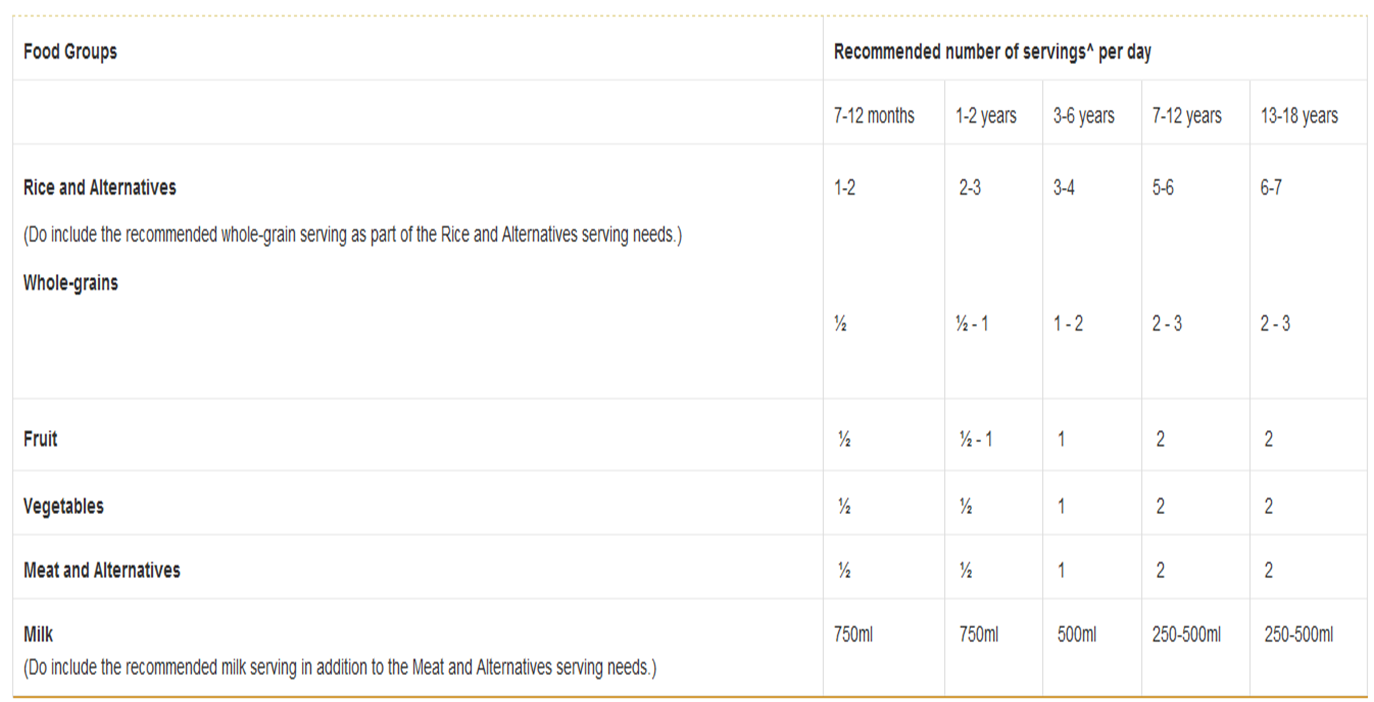The height and width of the screenshot is (702, 1374).
Task: Select the 7-12 years column header
Action: 1186,116
